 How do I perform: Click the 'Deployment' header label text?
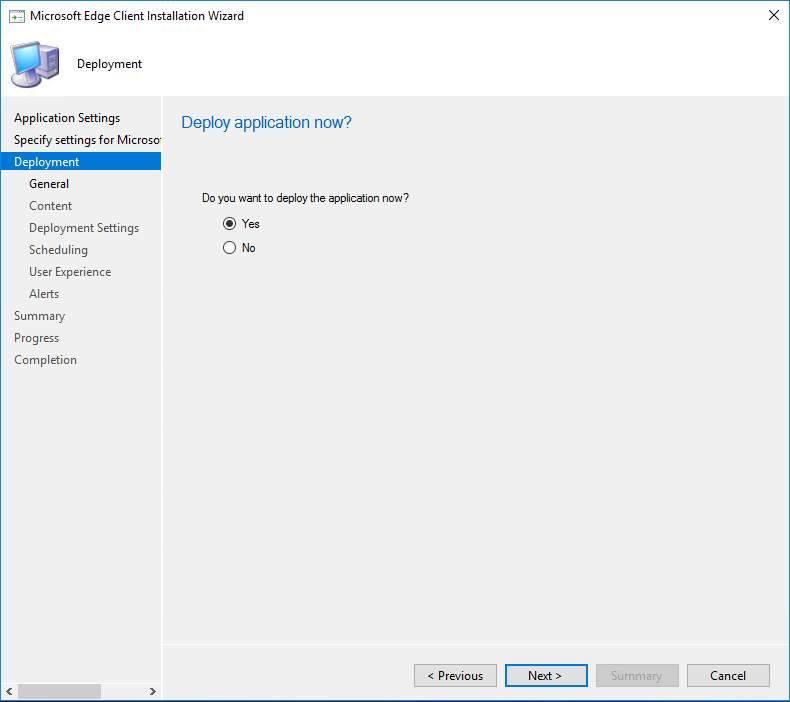109,64
